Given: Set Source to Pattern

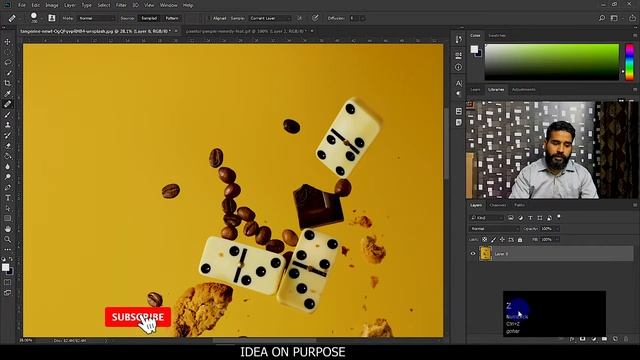Looking at the screenshot, I should tap(171, 18).
